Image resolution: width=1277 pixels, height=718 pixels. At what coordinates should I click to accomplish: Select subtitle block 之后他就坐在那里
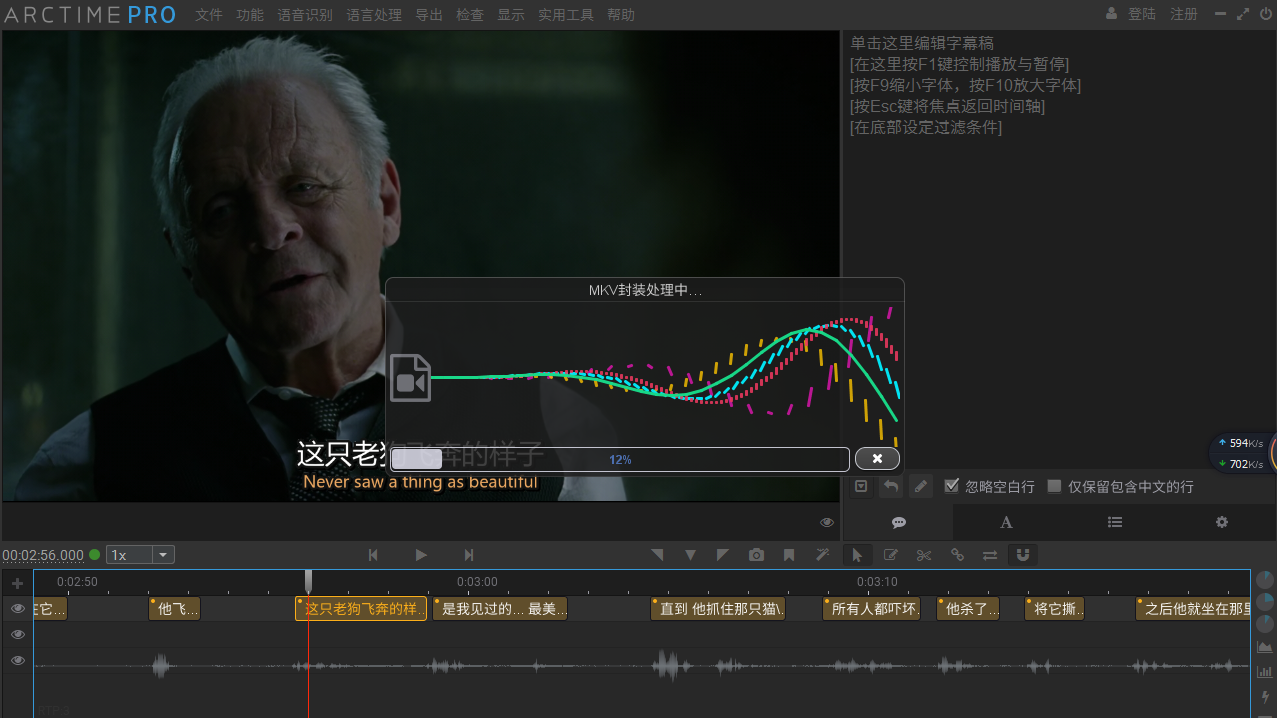1193,608
